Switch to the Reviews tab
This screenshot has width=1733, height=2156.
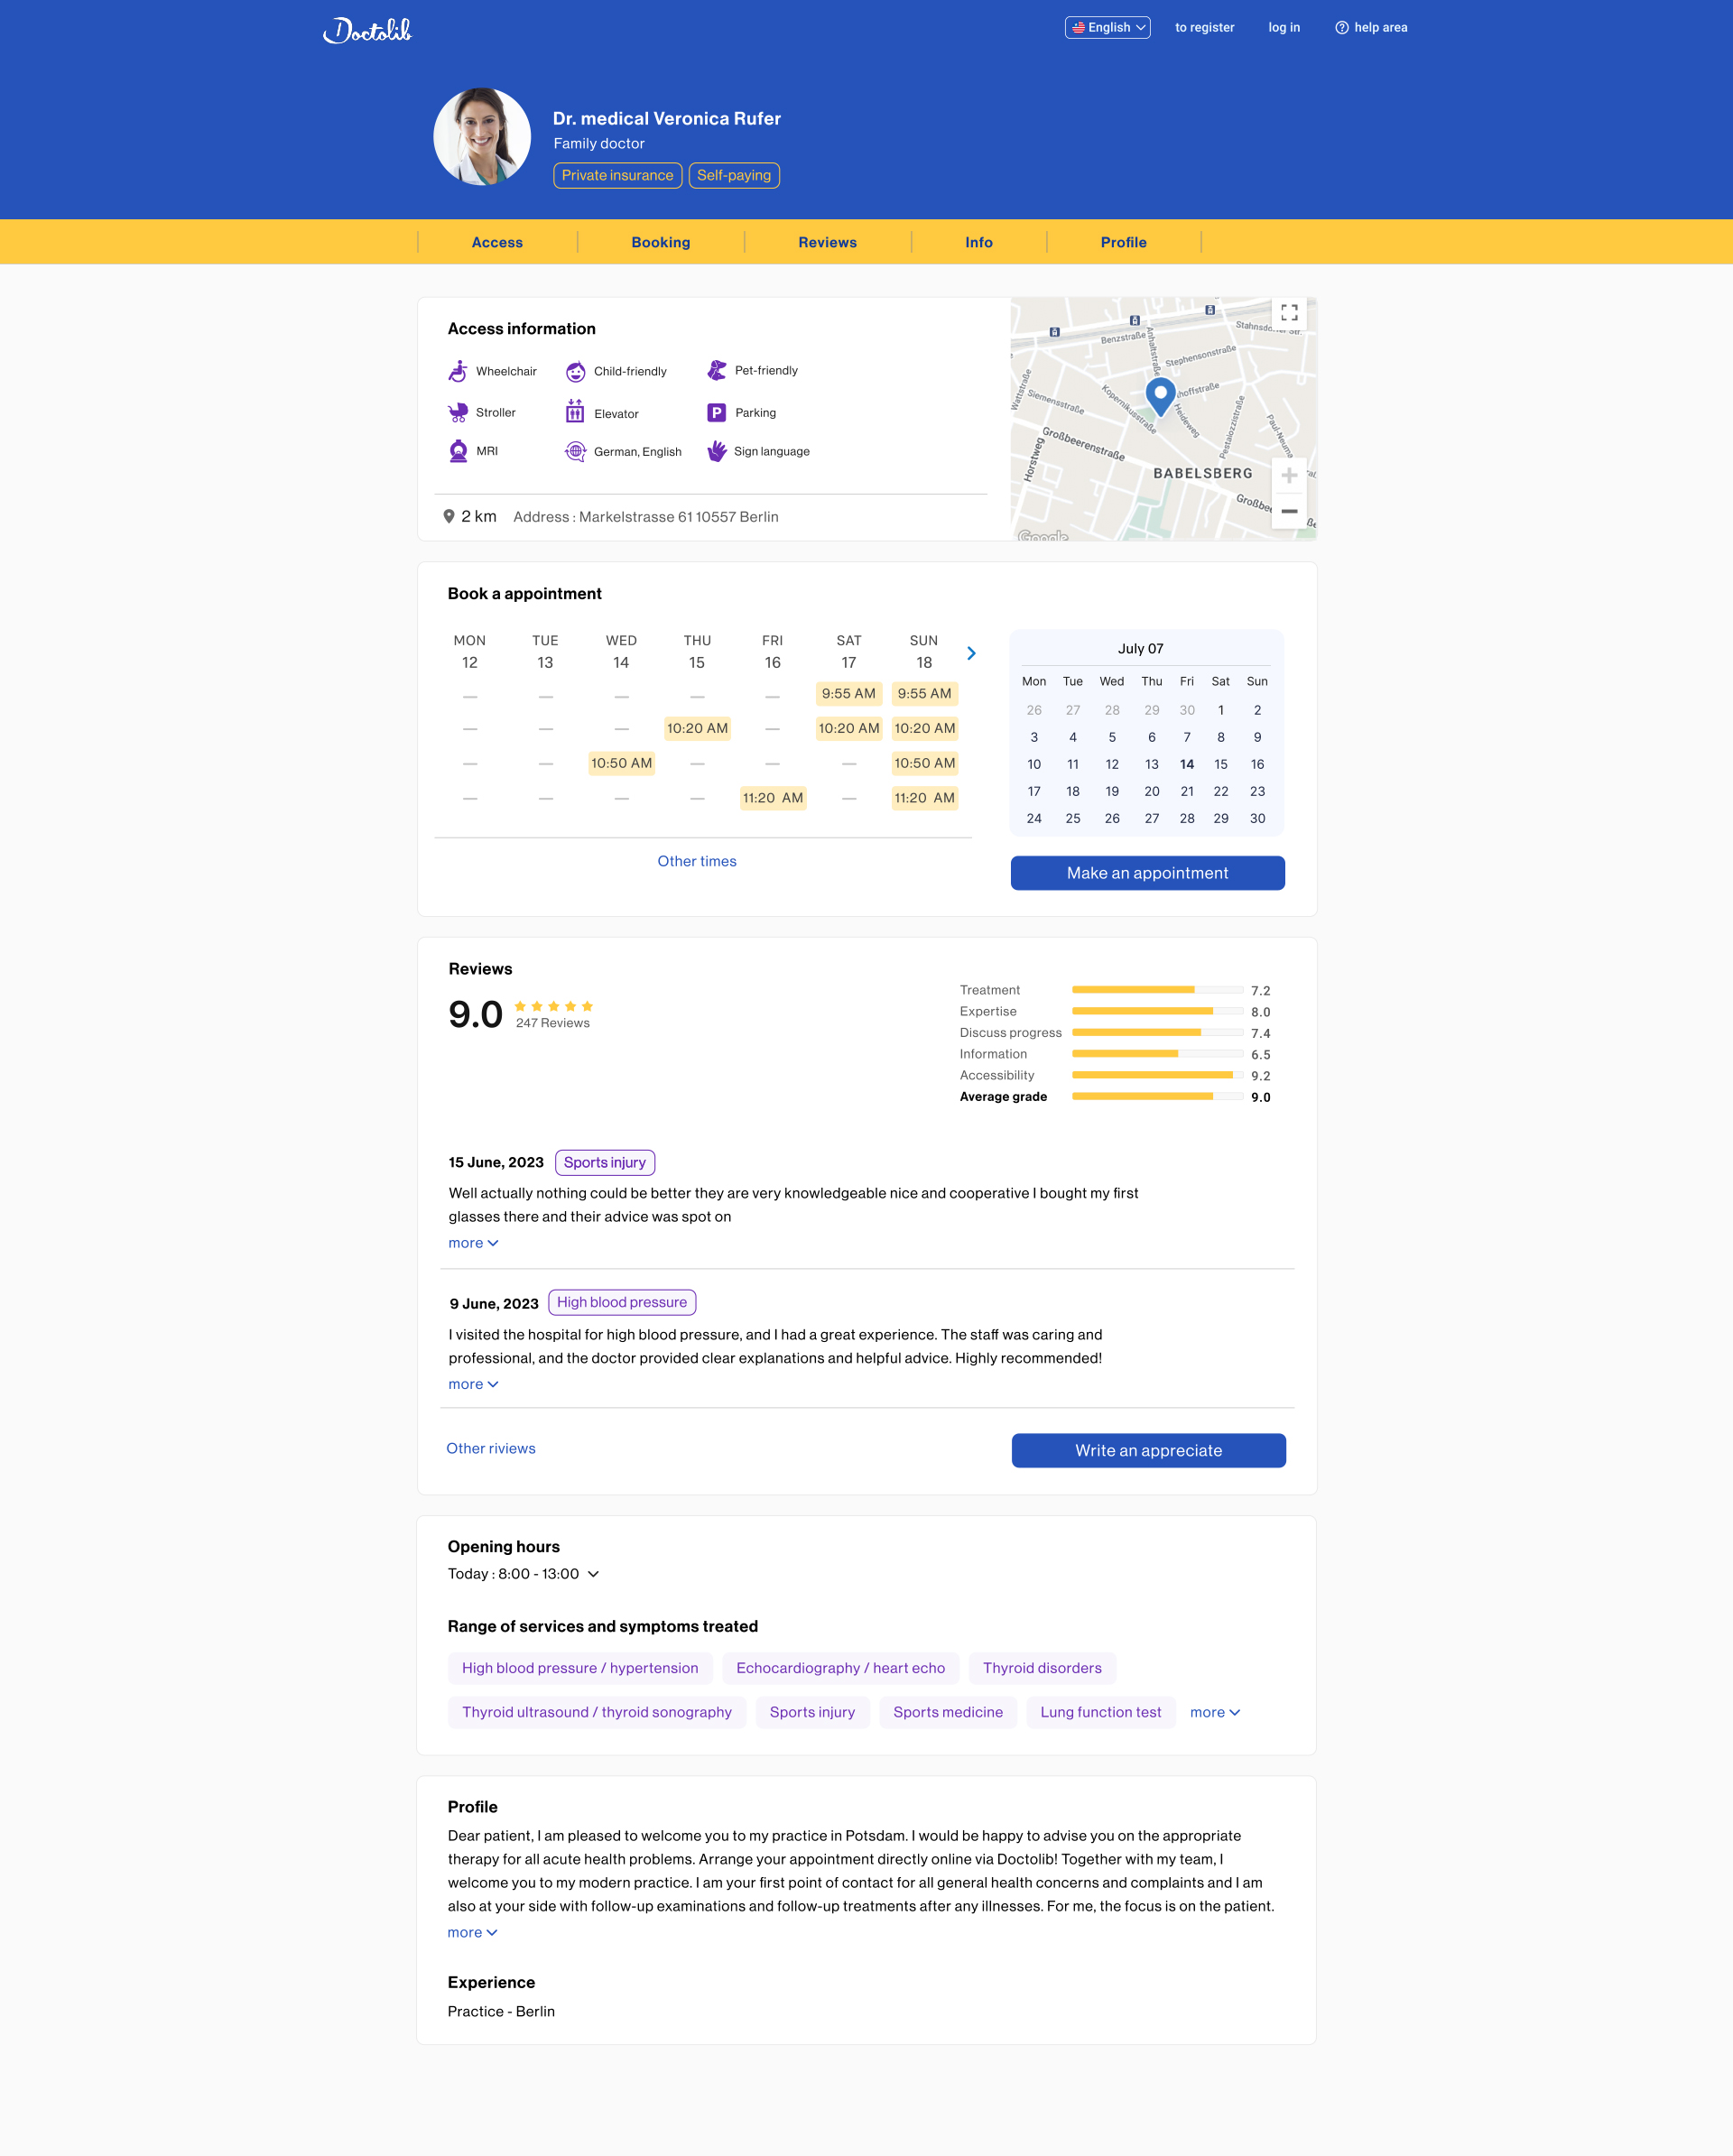click(827, 243)
